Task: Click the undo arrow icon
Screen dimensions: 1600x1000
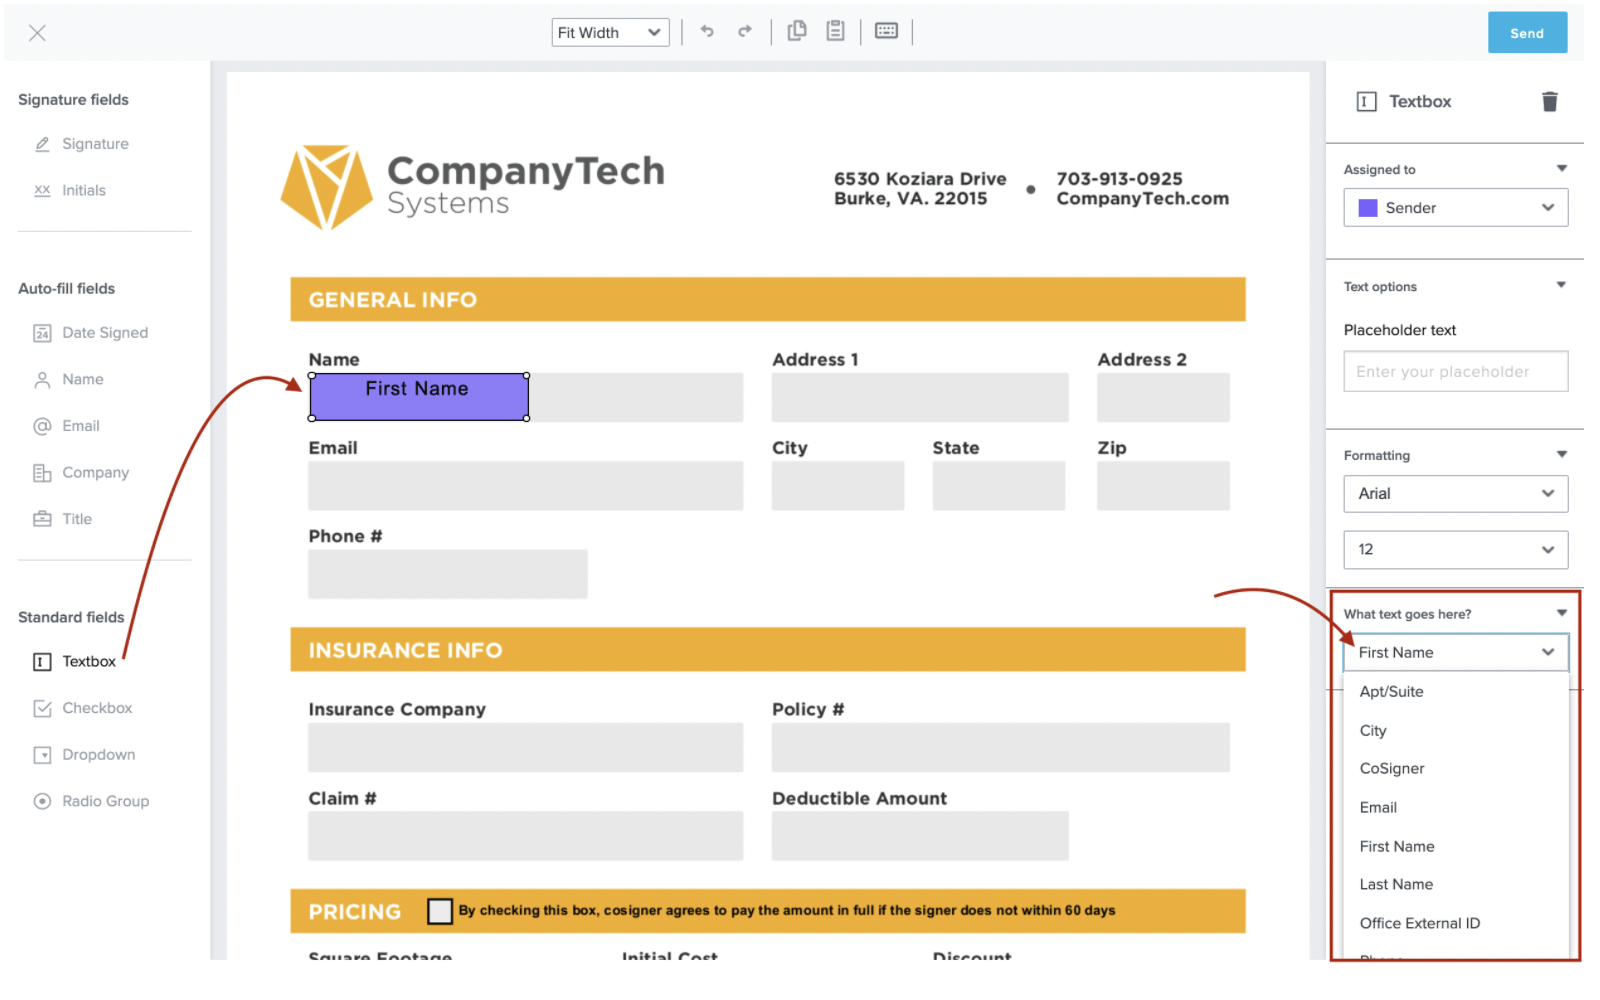Action: point(707,31)
